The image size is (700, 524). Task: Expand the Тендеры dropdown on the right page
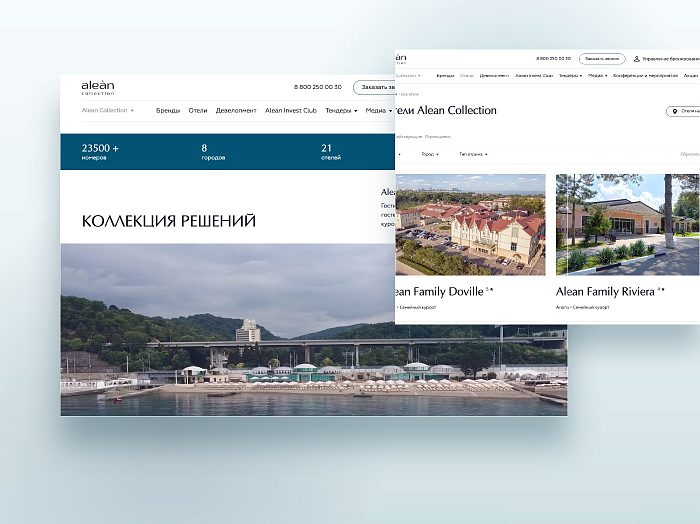click(x=571, y=76)
